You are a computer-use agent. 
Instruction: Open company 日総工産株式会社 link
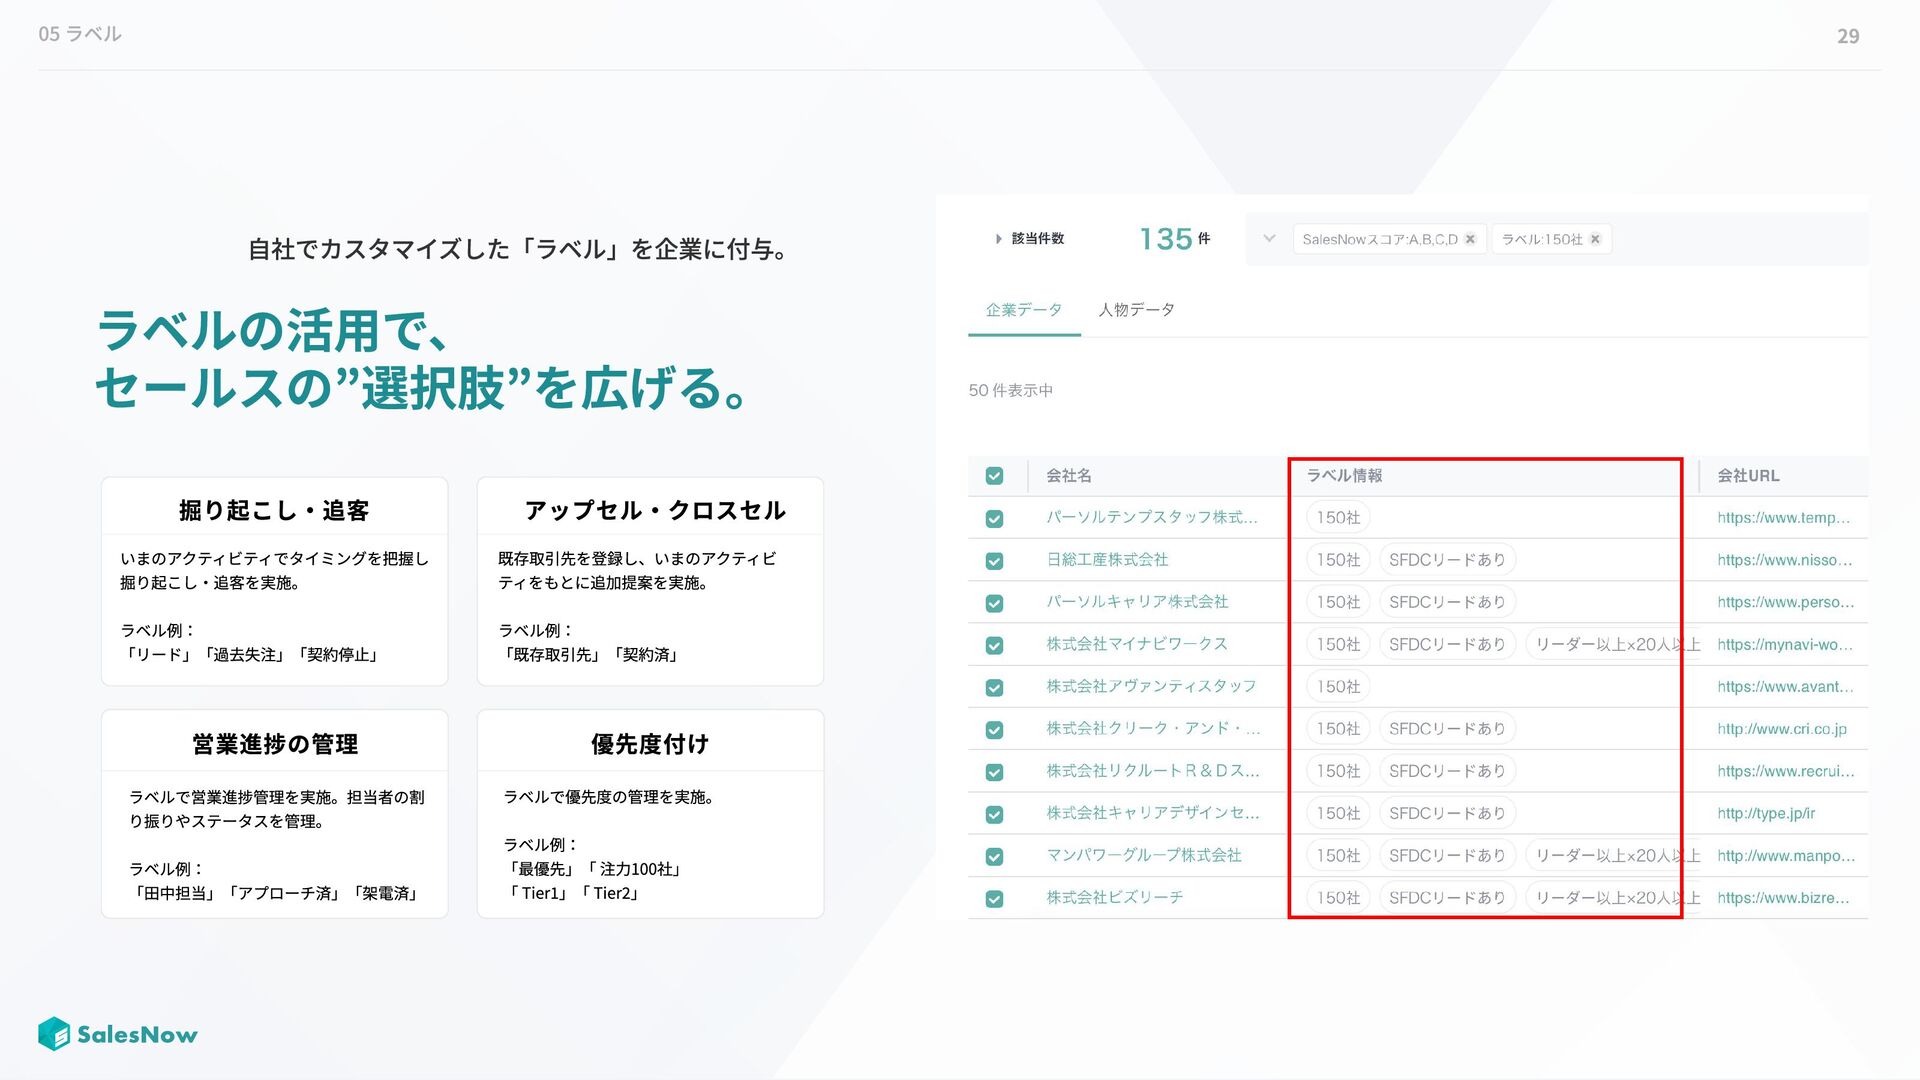(x=1107, y=559)
